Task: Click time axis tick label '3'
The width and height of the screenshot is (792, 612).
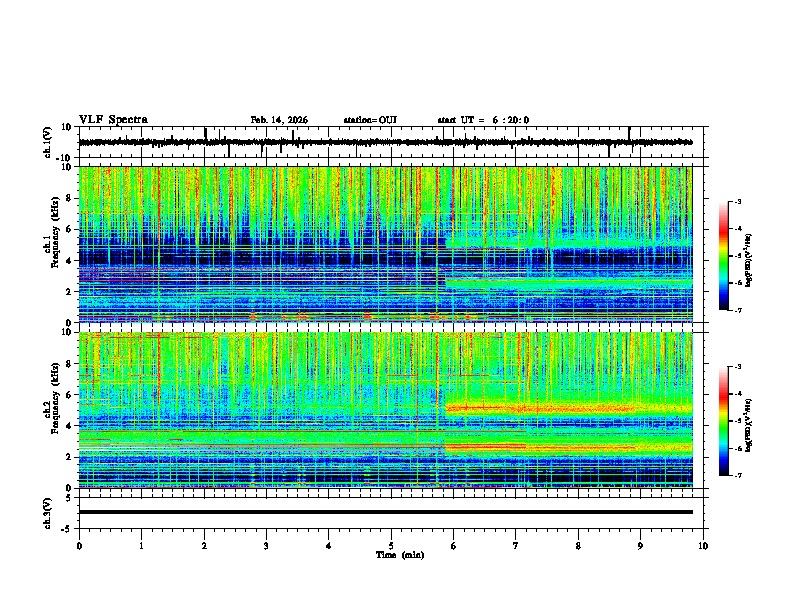Action: pos(266,545)
